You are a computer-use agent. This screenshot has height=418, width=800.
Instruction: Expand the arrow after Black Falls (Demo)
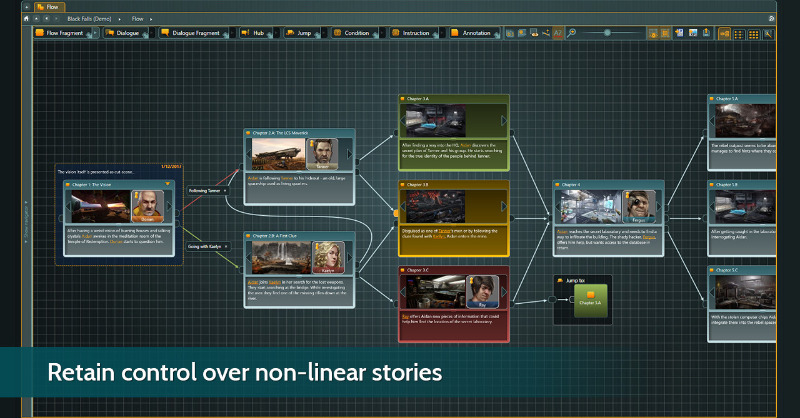[120, 19]
